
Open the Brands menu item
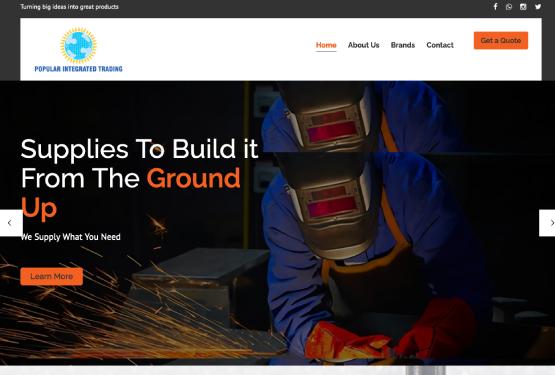tap(403, 45)
